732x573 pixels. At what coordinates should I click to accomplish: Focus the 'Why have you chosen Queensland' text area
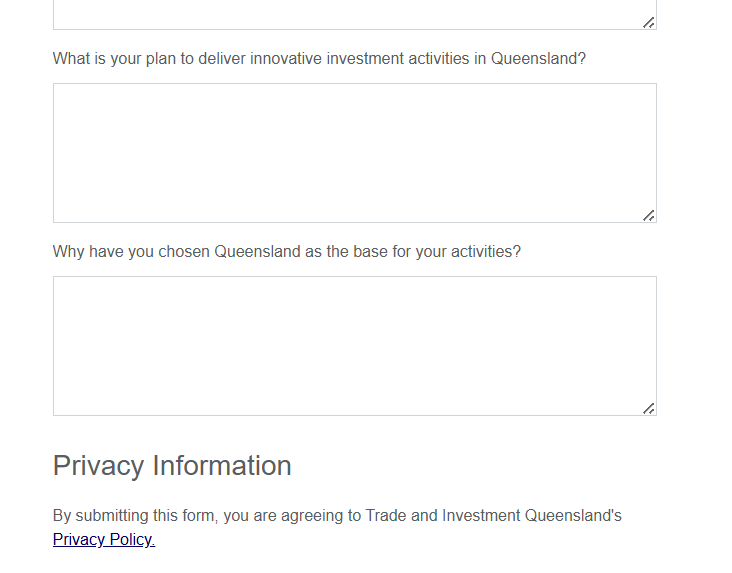click(x=354, y=345)
